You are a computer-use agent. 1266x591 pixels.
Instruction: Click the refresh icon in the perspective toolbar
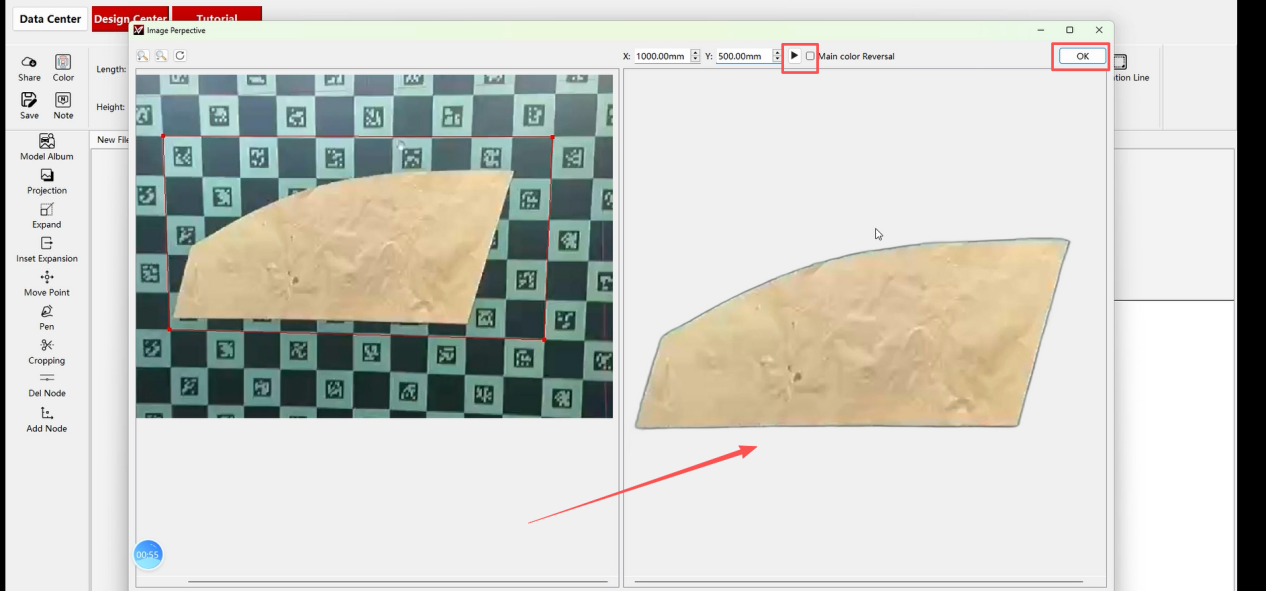tap(180, 56)
